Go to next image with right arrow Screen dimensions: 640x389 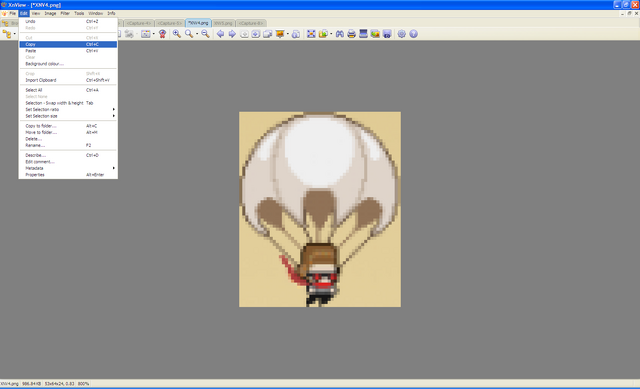tap(232, 34)
